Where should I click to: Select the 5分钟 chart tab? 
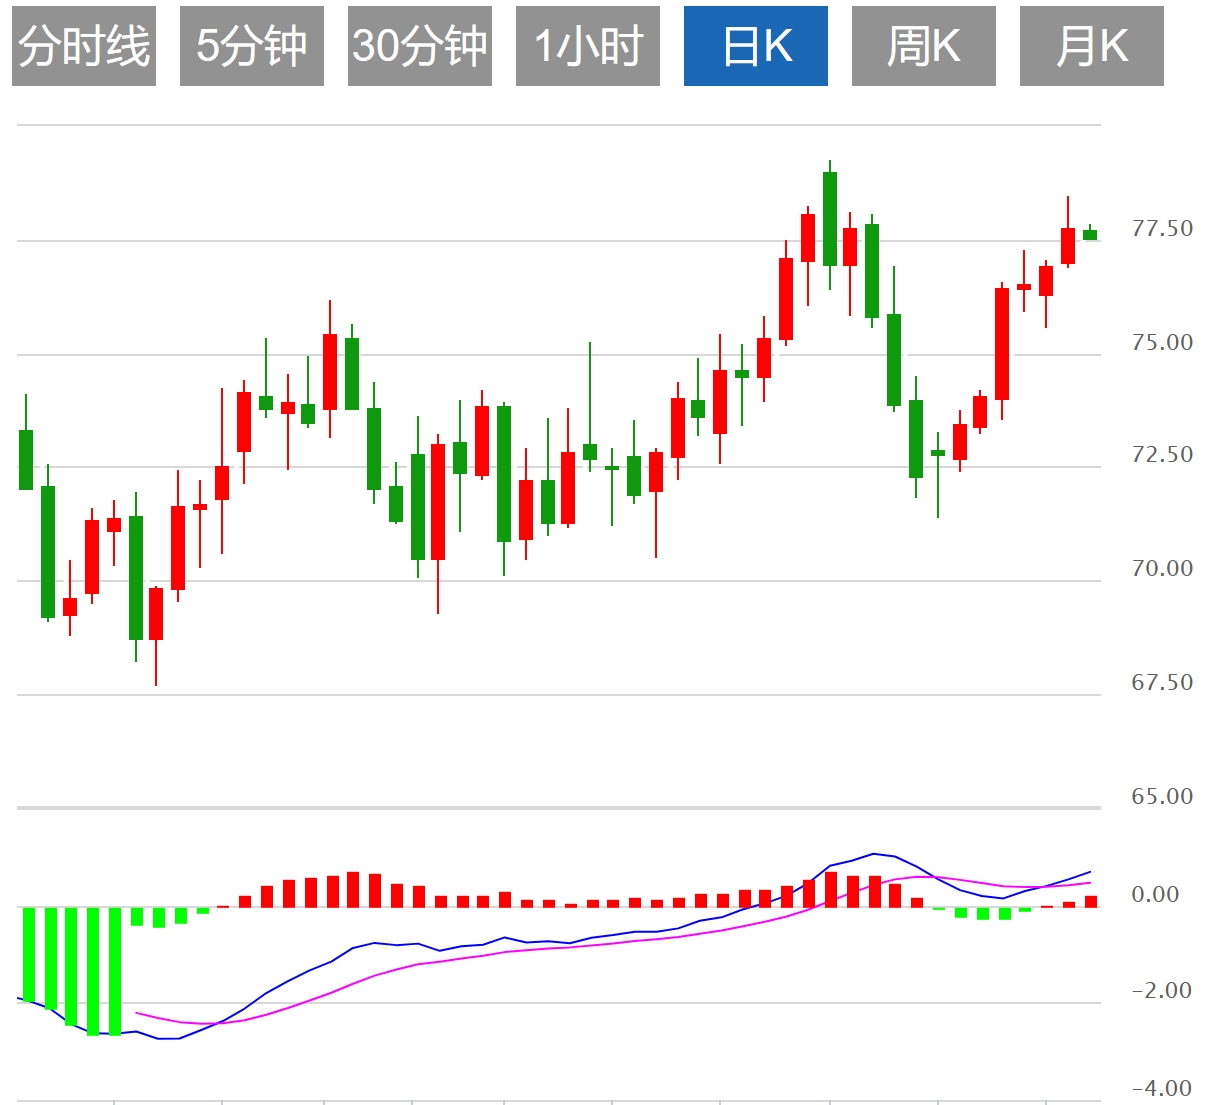coord(252,46)
